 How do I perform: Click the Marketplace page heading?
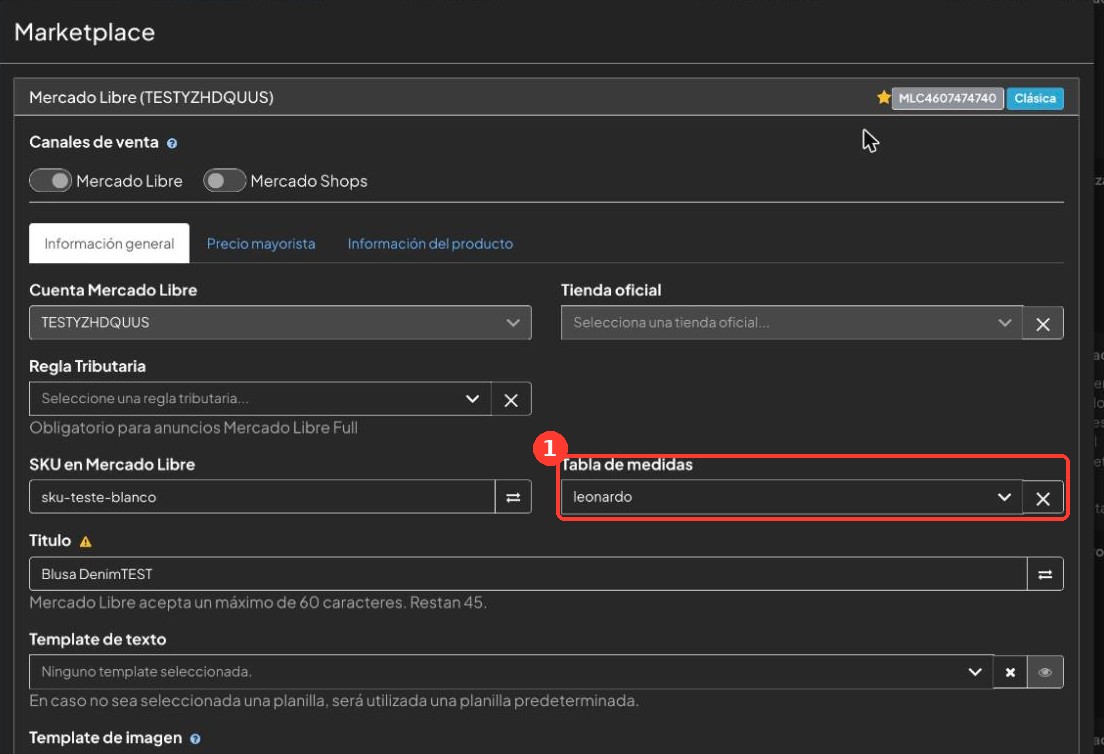point(84,32)
